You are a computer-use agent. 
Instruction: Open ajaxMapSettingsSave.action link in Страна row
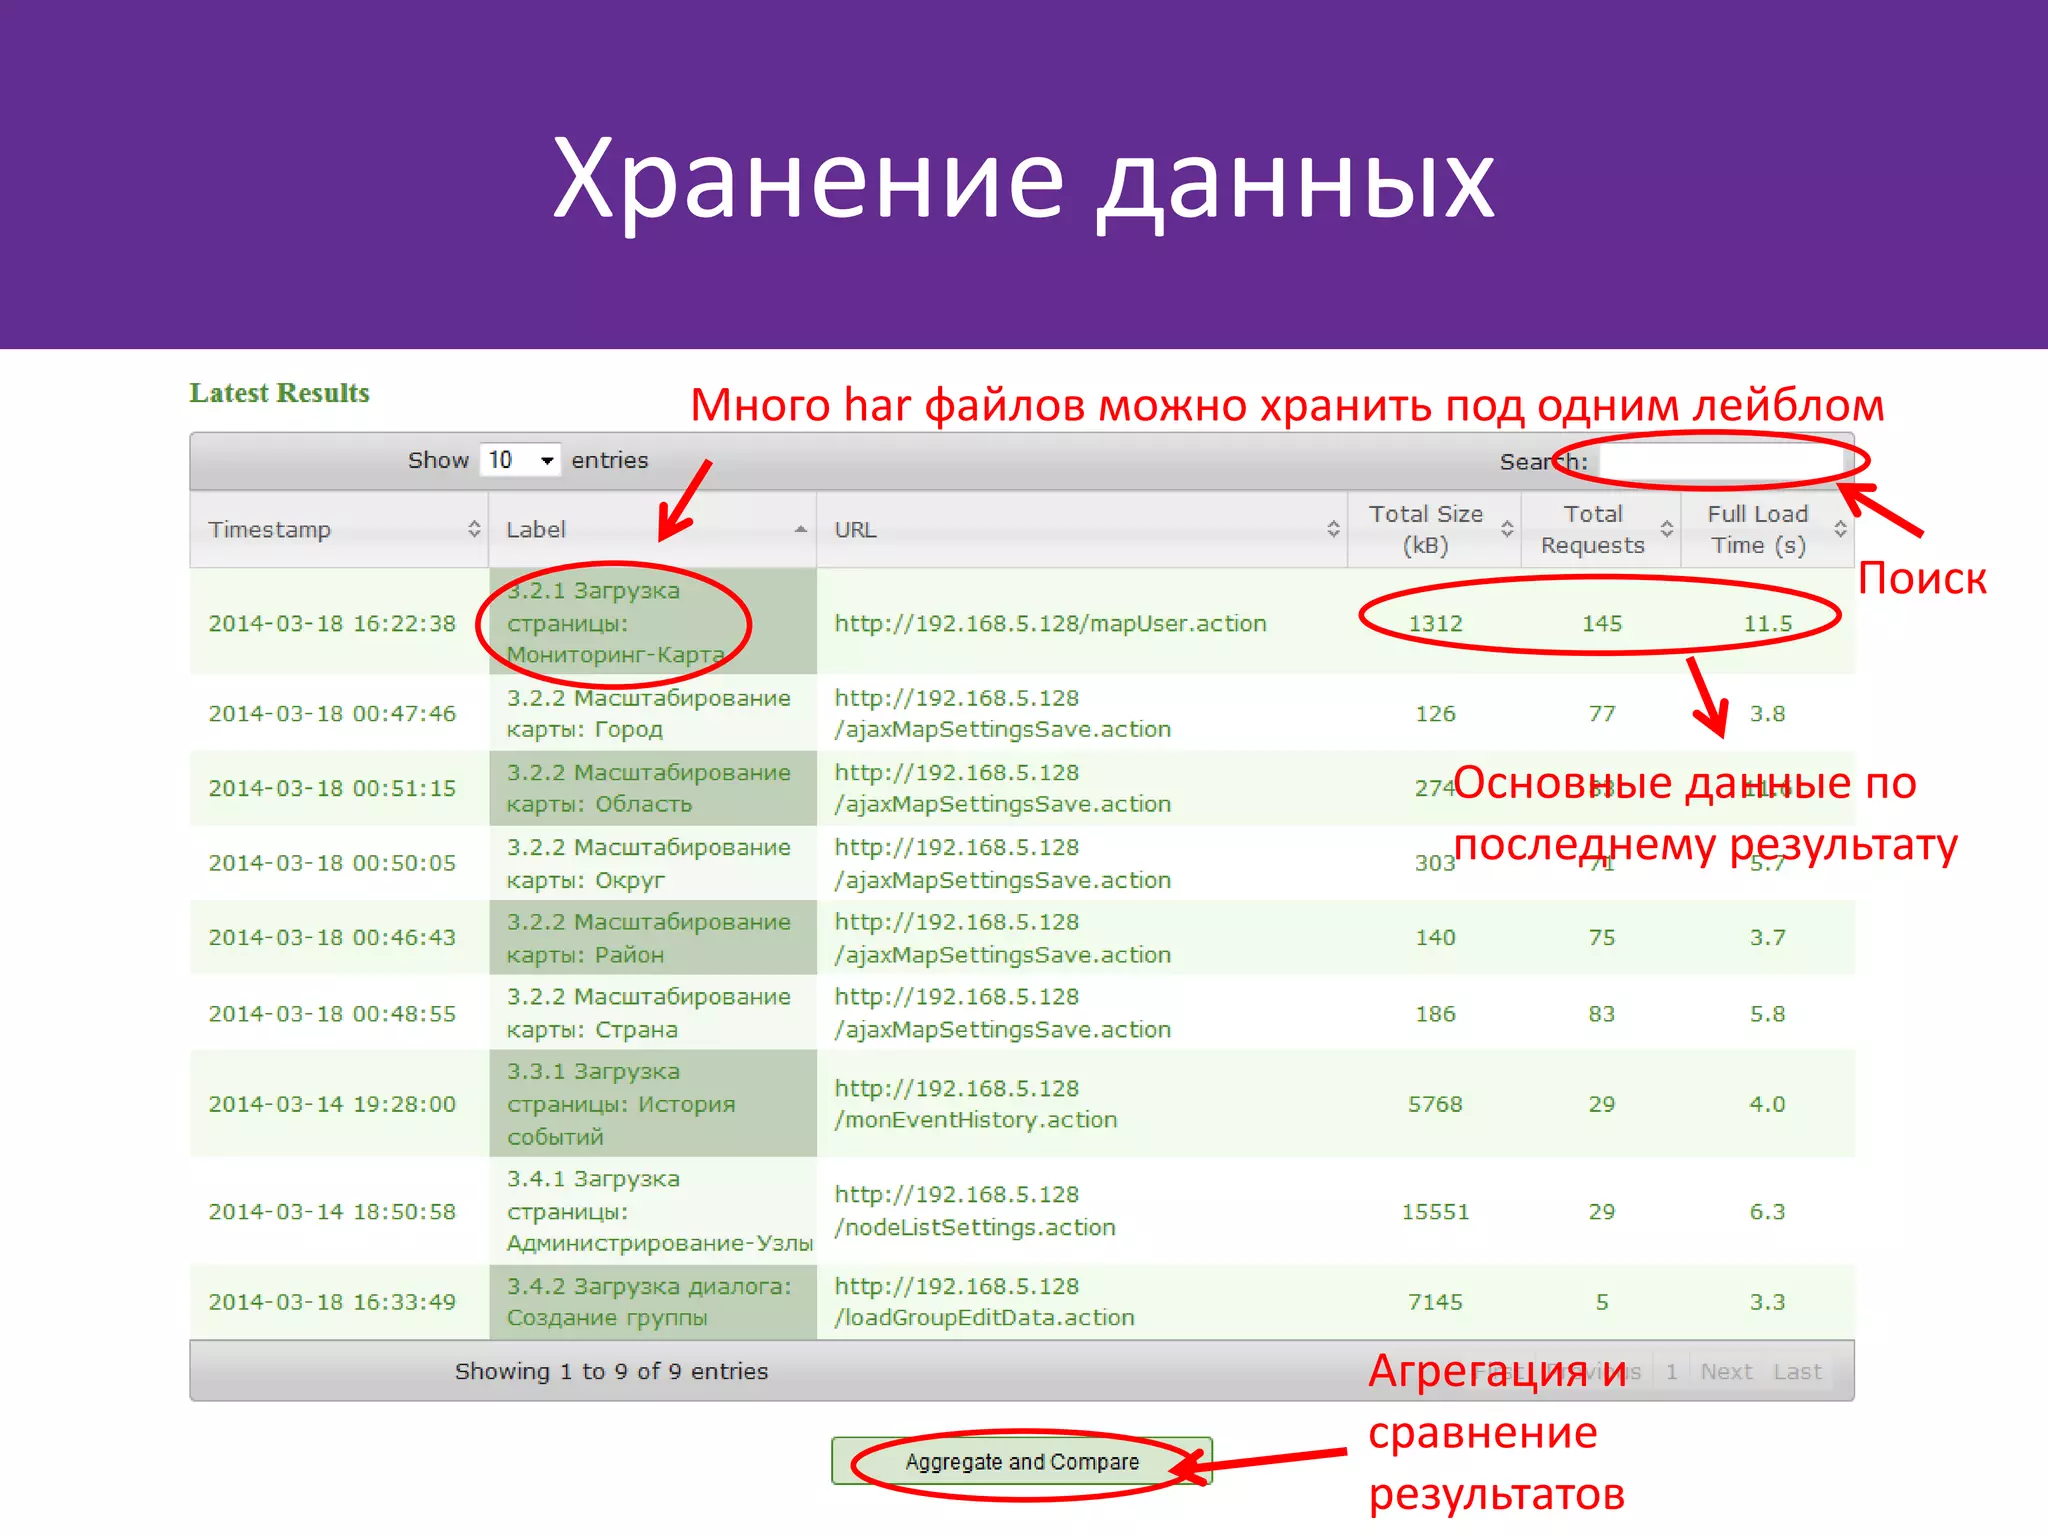(x=1003, y=1013)
